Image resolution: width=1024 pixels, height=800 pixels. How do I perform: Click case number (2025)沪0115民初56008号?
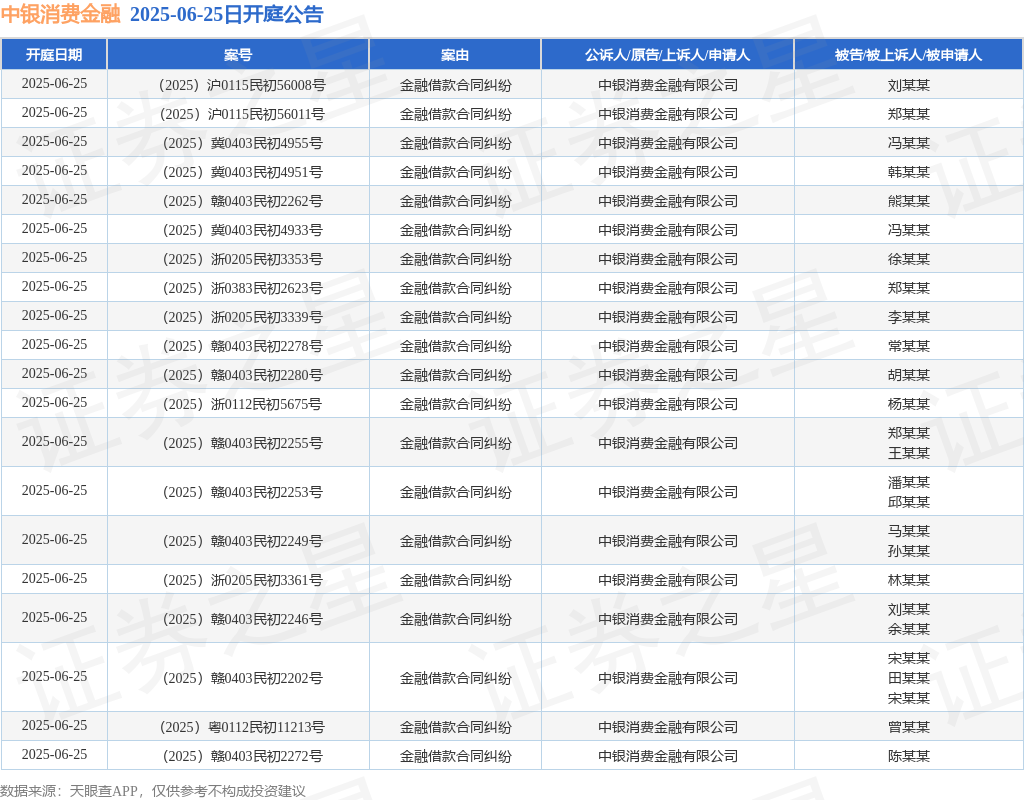click(242, 85)
